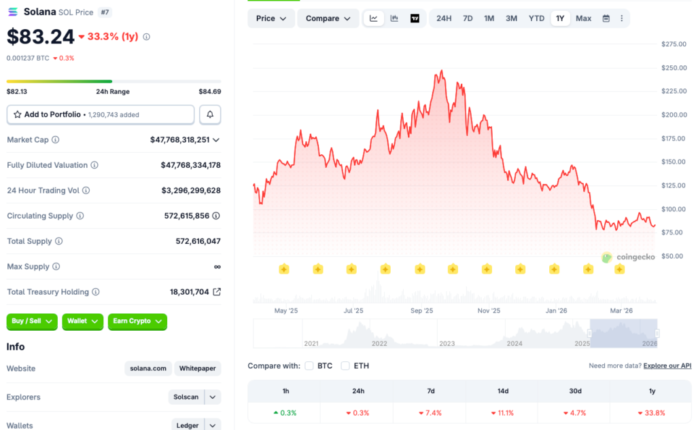Click the star icon in Add to Portfolio
Screen dimensions: 696x430
(17, 114)
